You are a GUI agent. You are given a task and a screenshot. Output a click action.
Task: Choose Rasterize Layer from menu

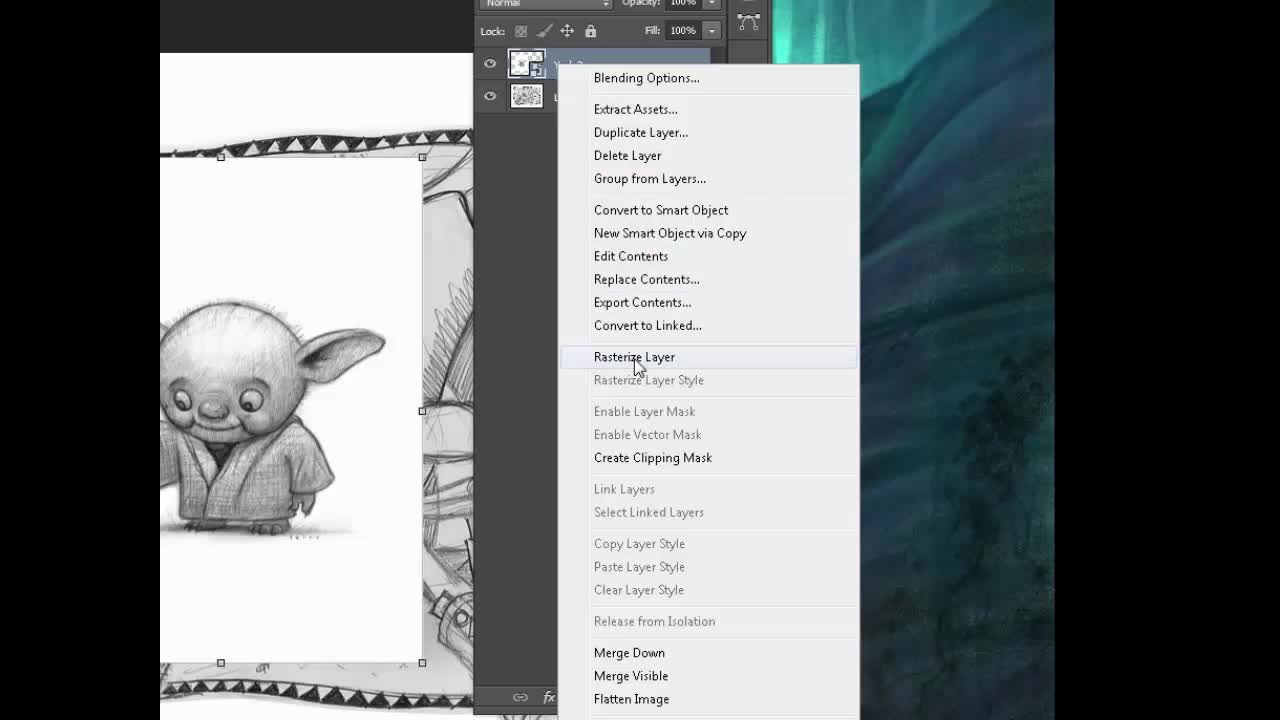click(x=634, y=357)
